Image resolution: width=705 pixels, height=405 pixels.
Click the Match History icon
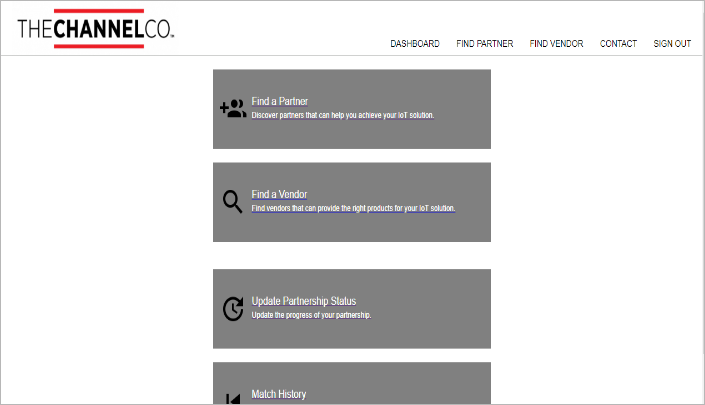click(x=233, y=399)
